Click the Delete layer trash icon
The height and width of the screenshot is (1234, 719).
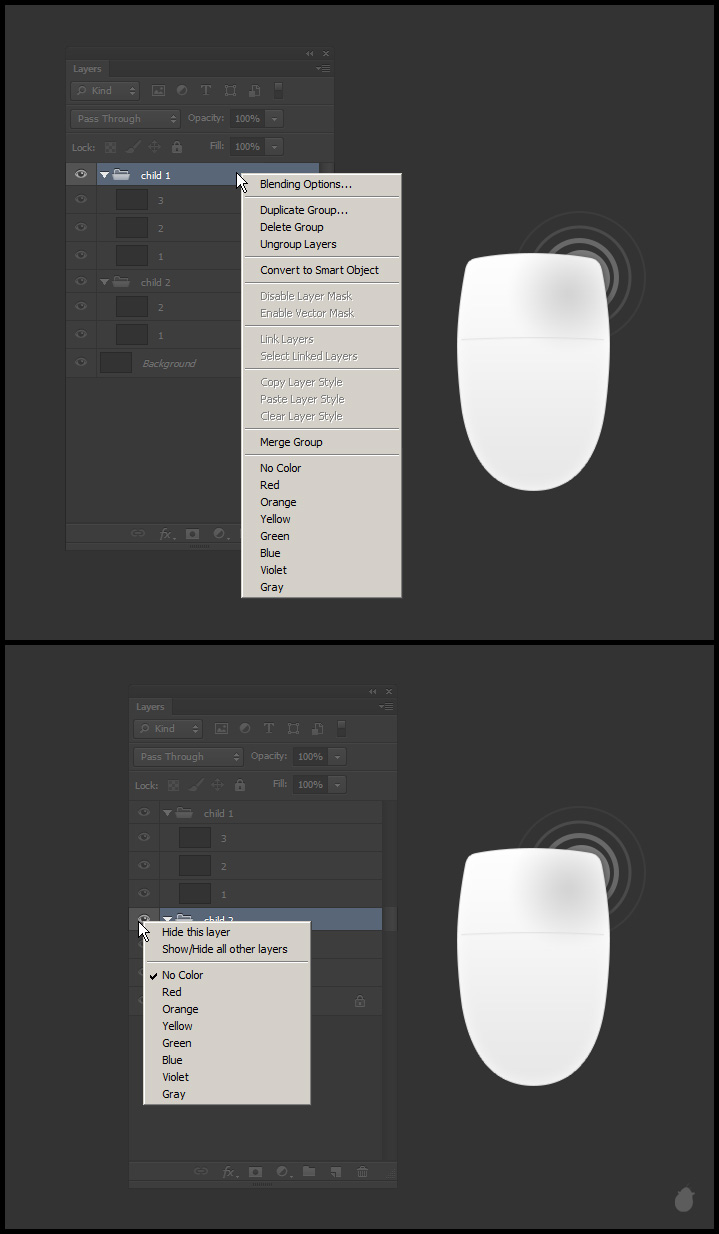[x=362, y=1171]
